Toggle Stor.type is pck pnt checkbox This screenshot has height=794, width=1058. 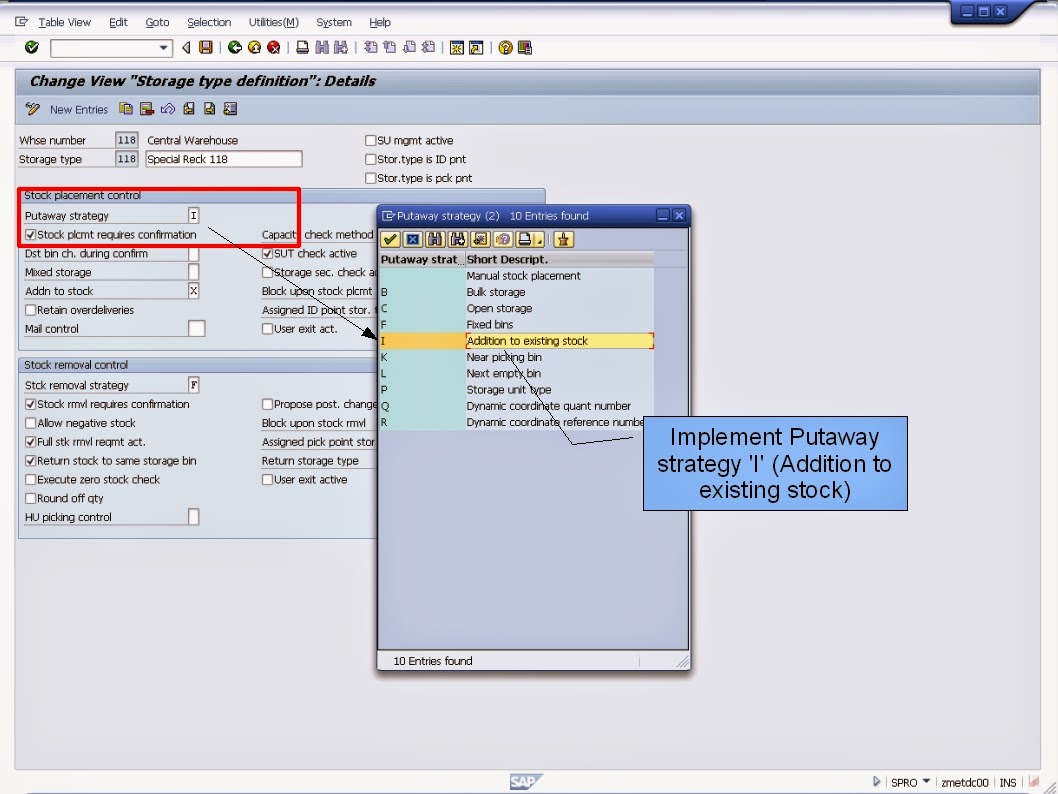370,178
